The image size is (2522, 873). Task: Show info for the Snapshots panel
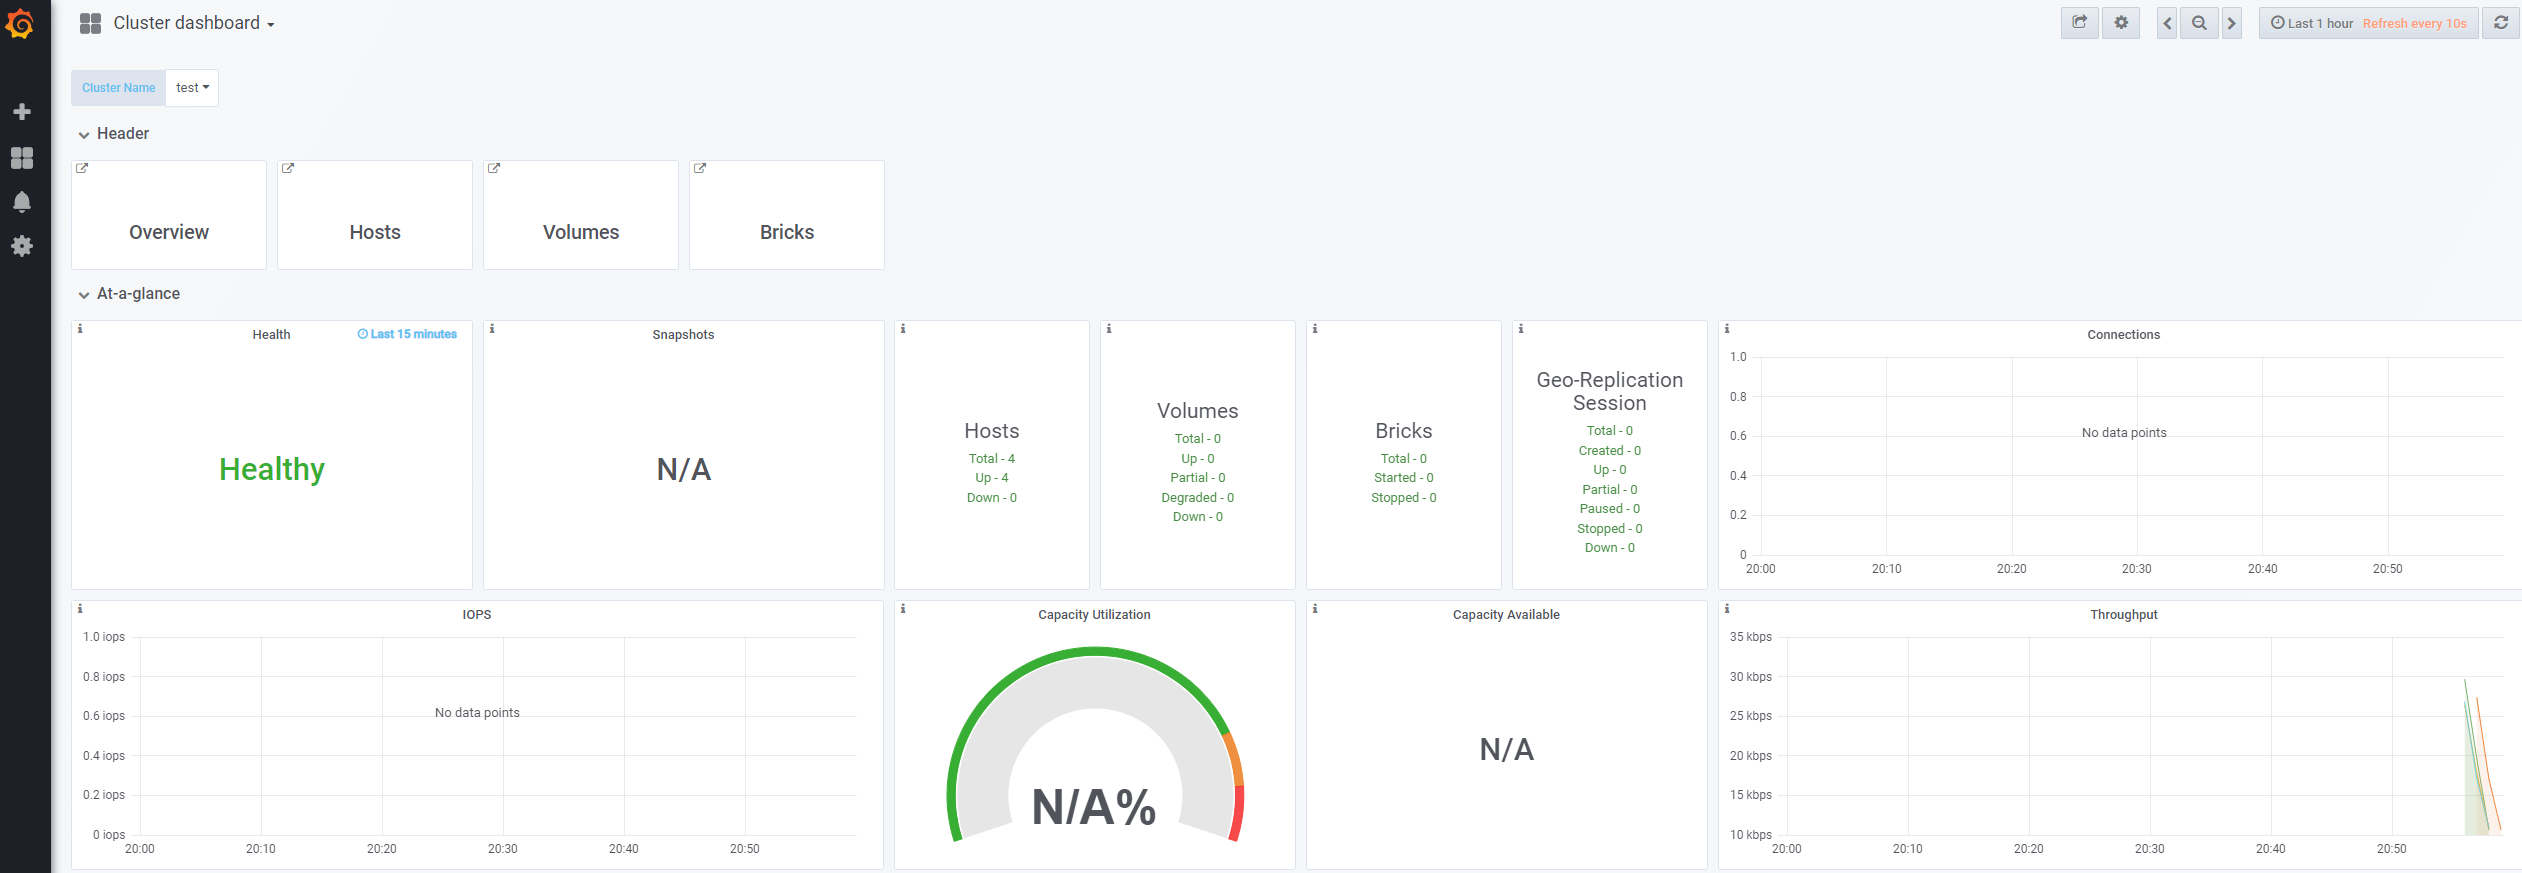click(492, 328)
